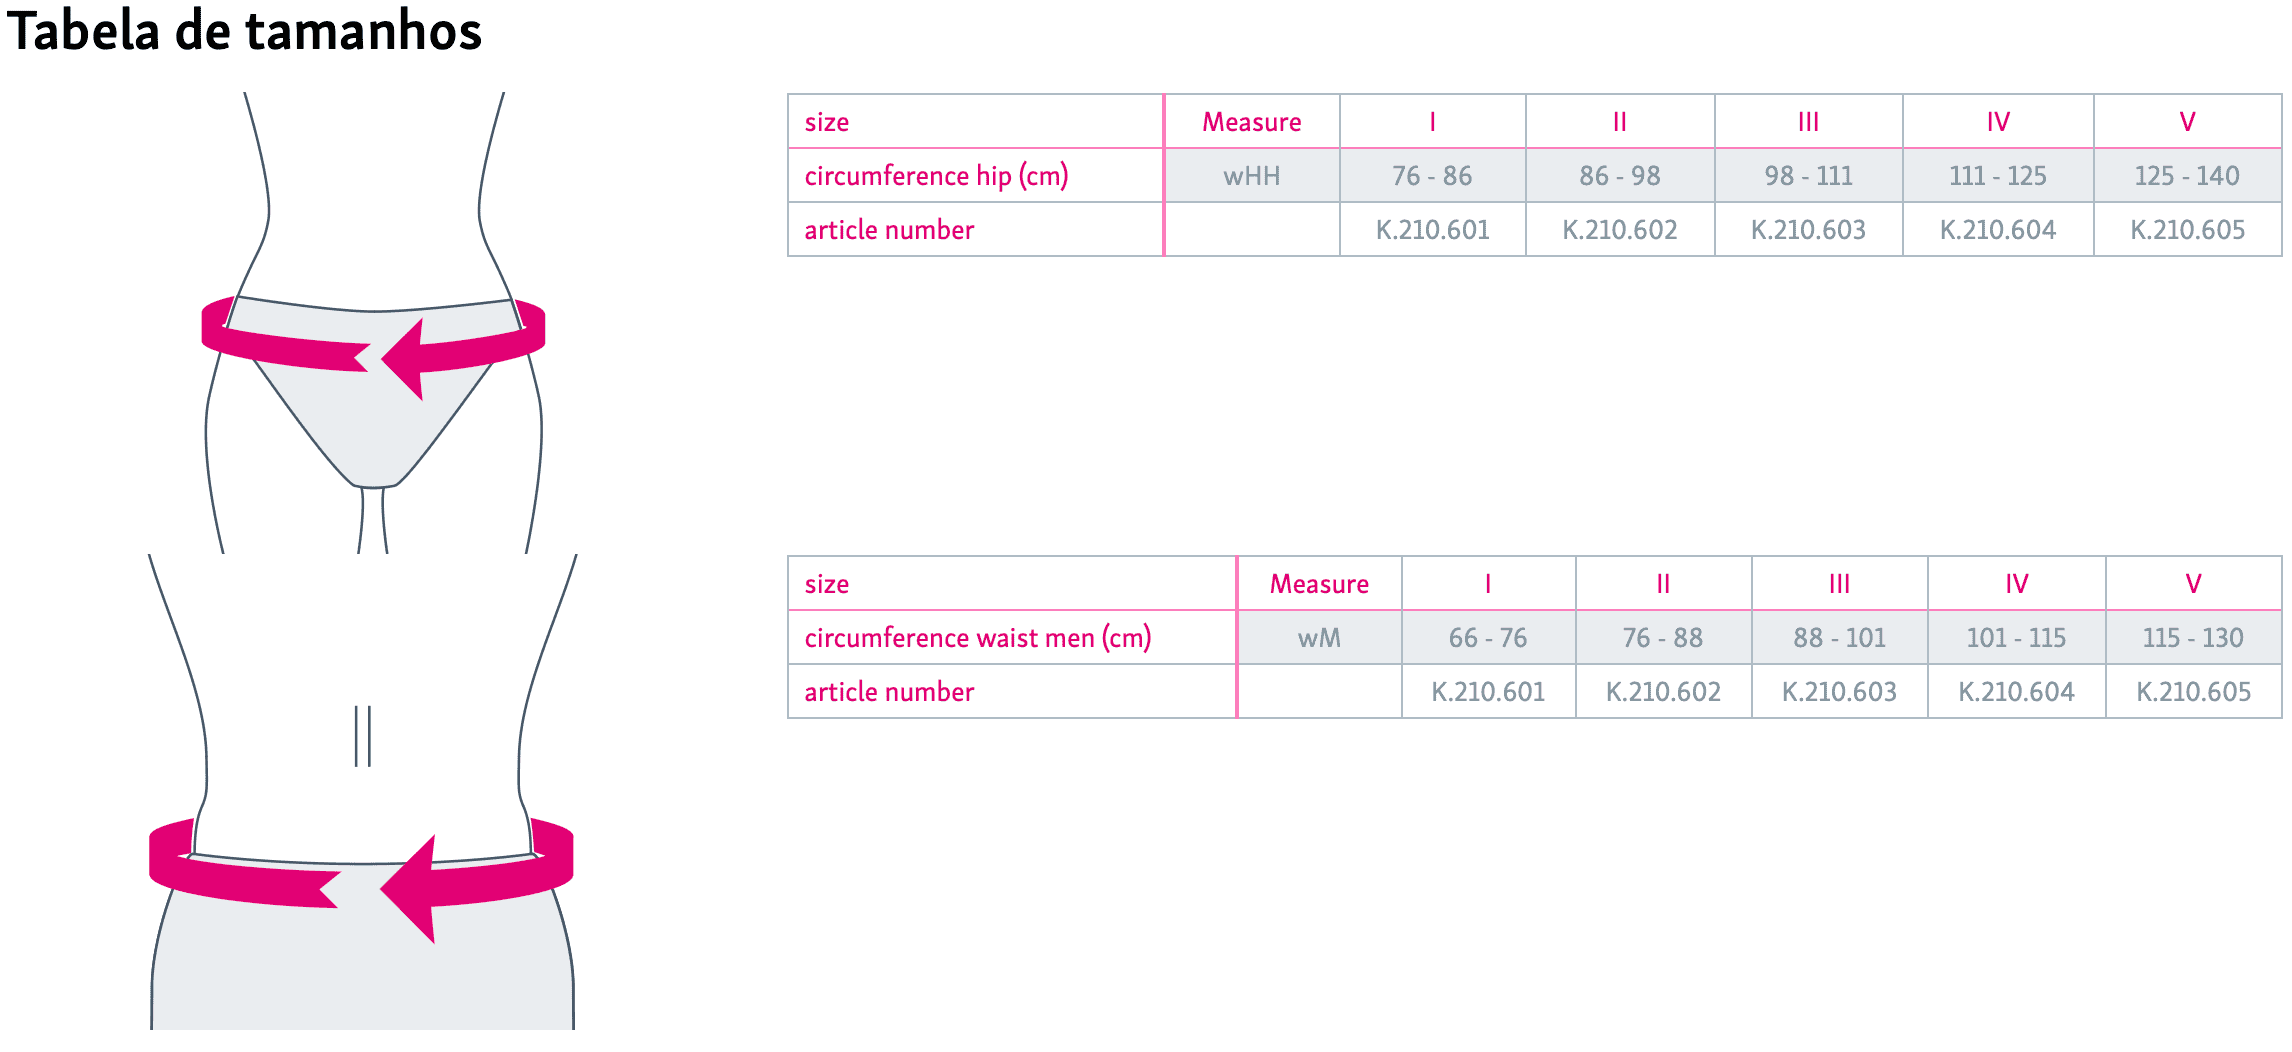Select the waist illustration figure
This screenshot has width=2292, height=1052.
pos(361,792)
